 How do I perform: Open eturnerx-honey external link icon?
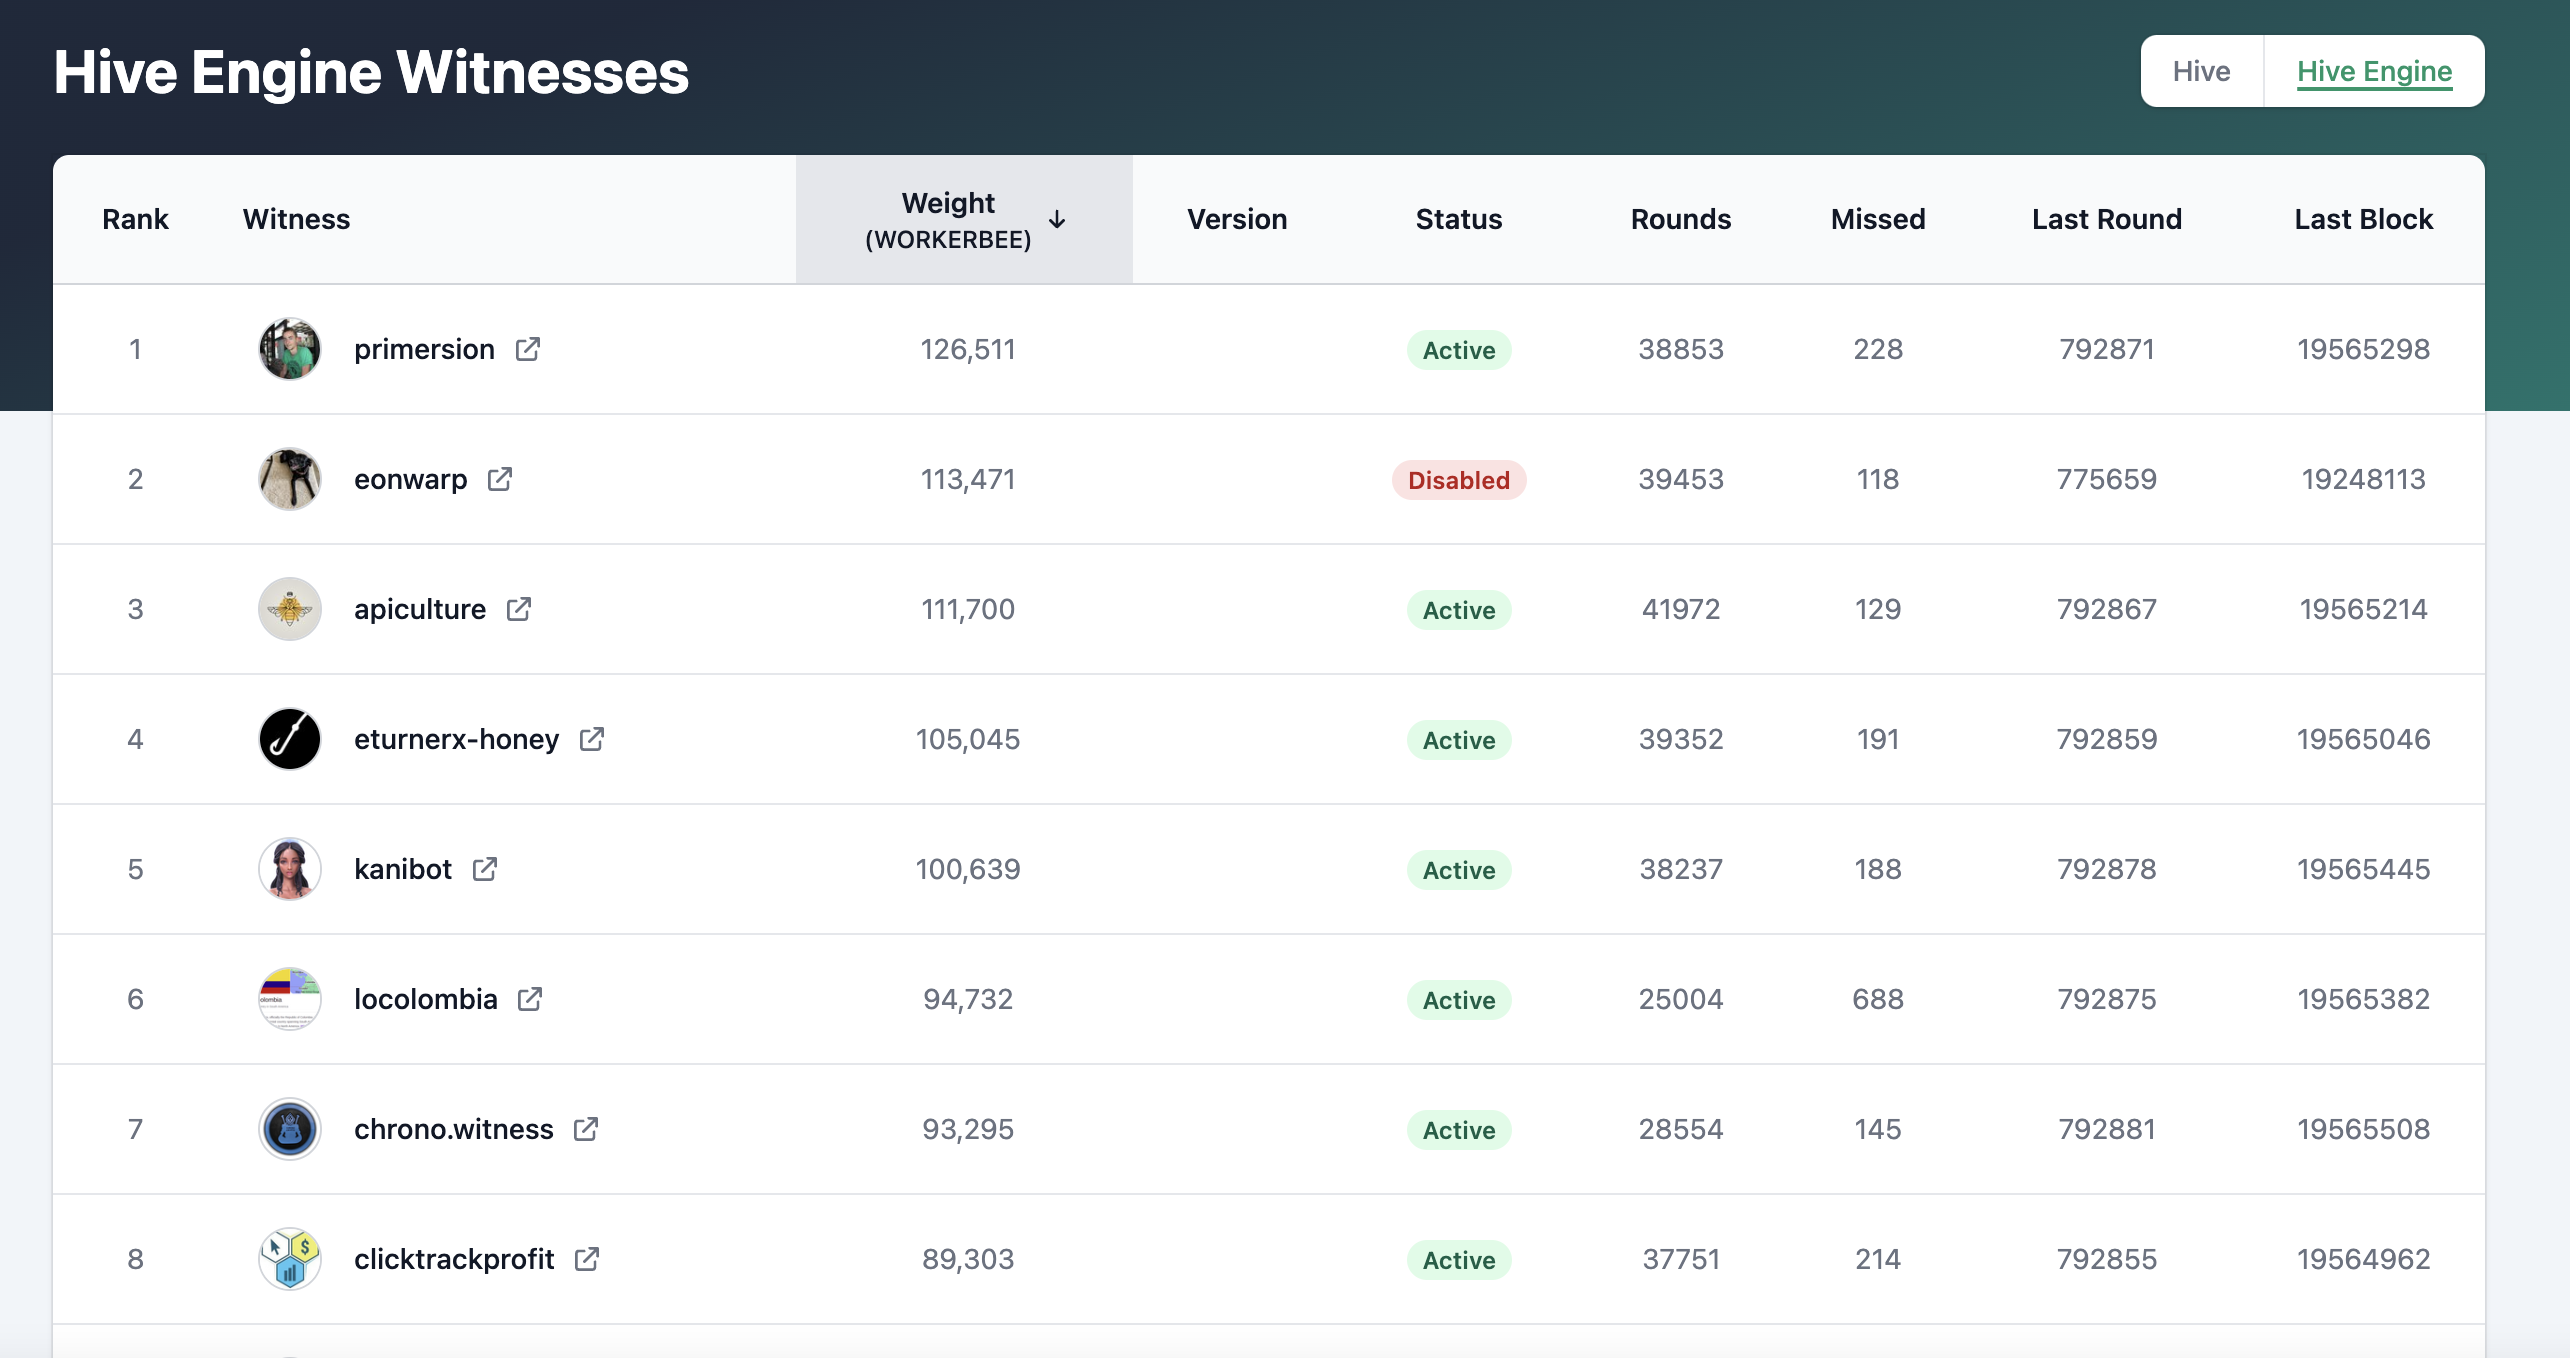click(592, 739)
